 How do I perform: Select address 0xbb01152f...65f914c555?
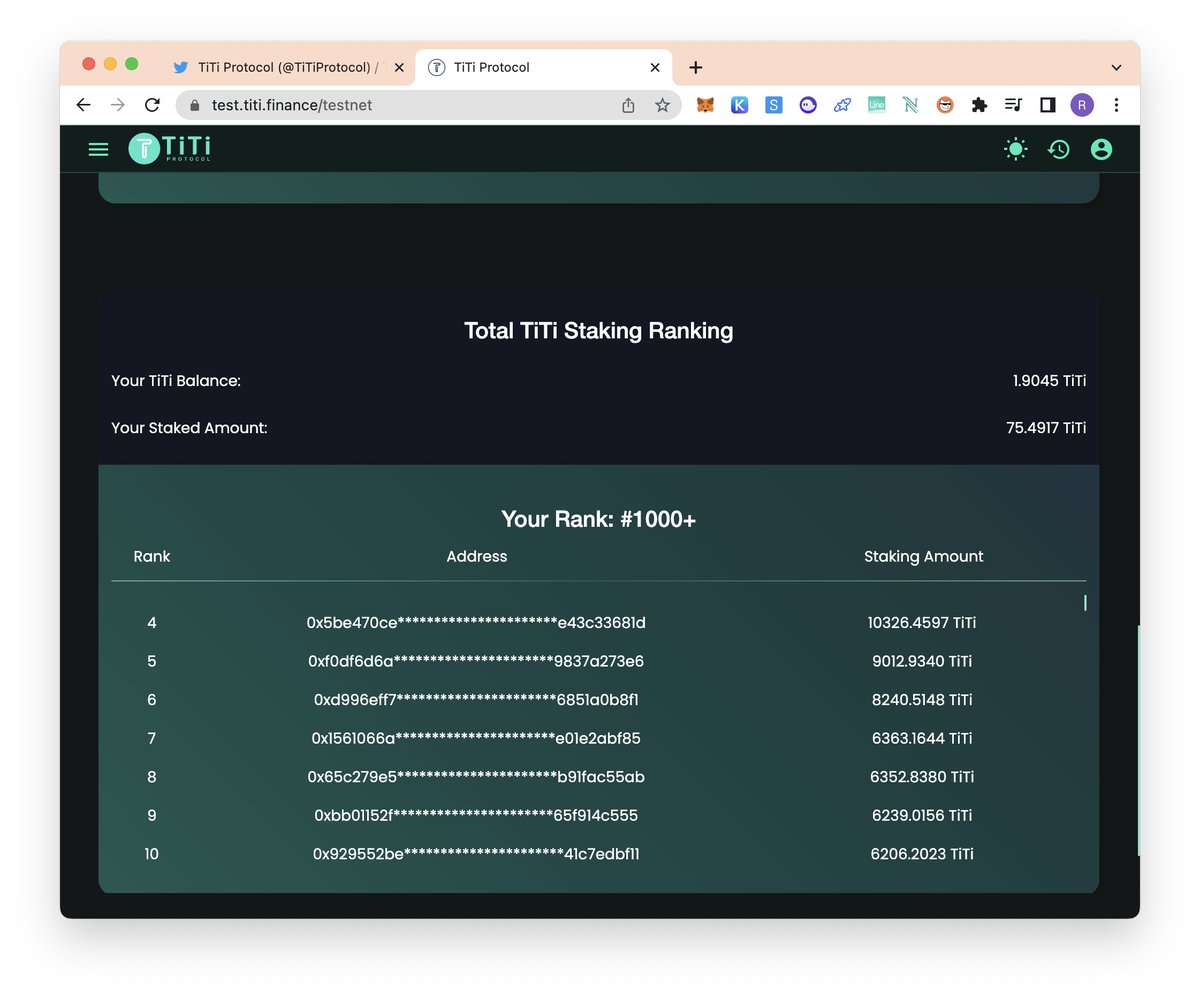(476, 815)
